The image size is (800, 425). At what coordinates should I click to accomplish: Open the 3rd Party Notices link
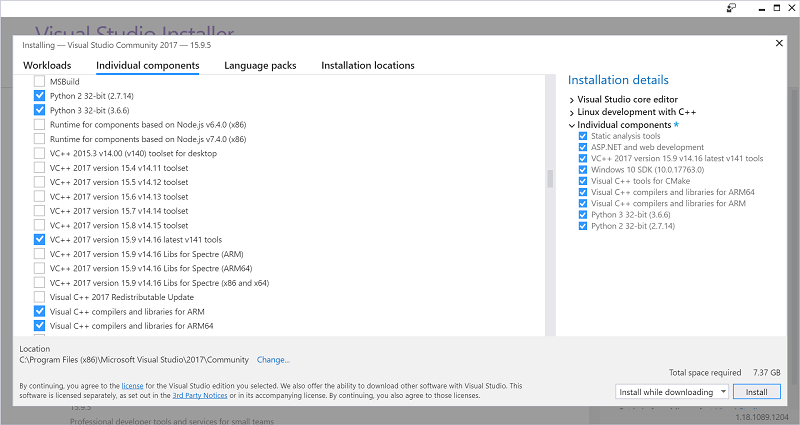[200, 395]
